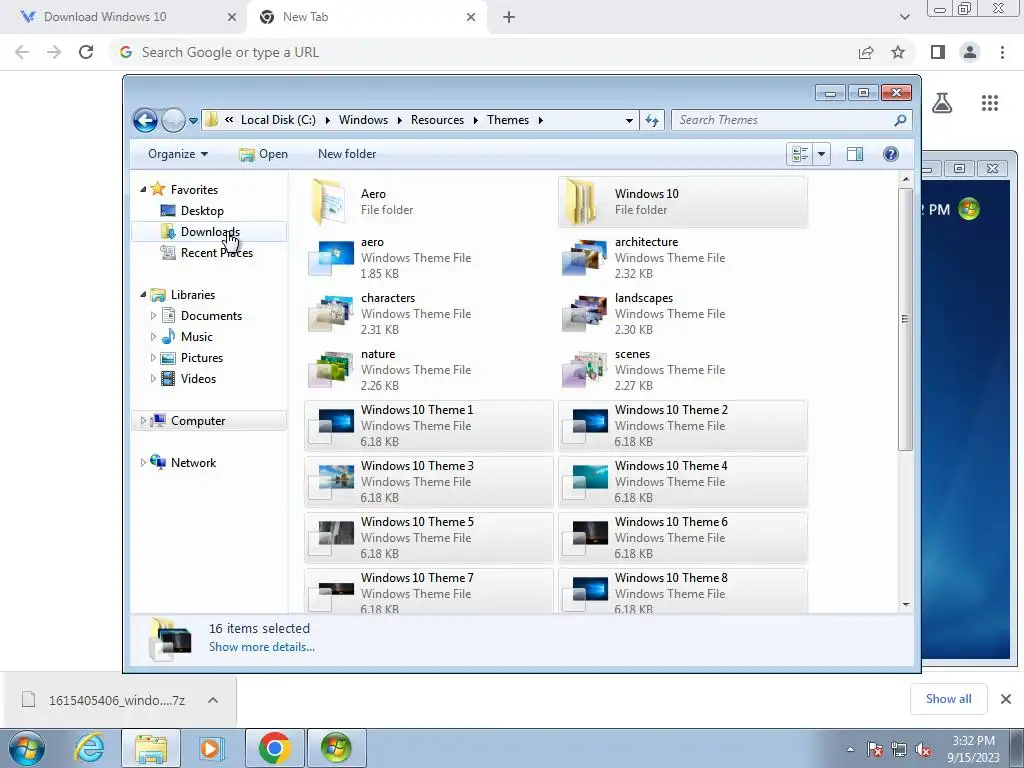Expand the Videos library

pyautogui.click(x=153, y=379)
